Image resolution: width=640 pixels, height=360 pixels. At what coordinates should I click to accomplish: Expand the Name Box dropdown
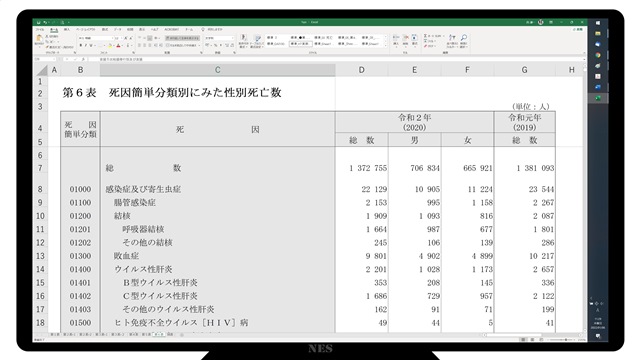(54, 59)
